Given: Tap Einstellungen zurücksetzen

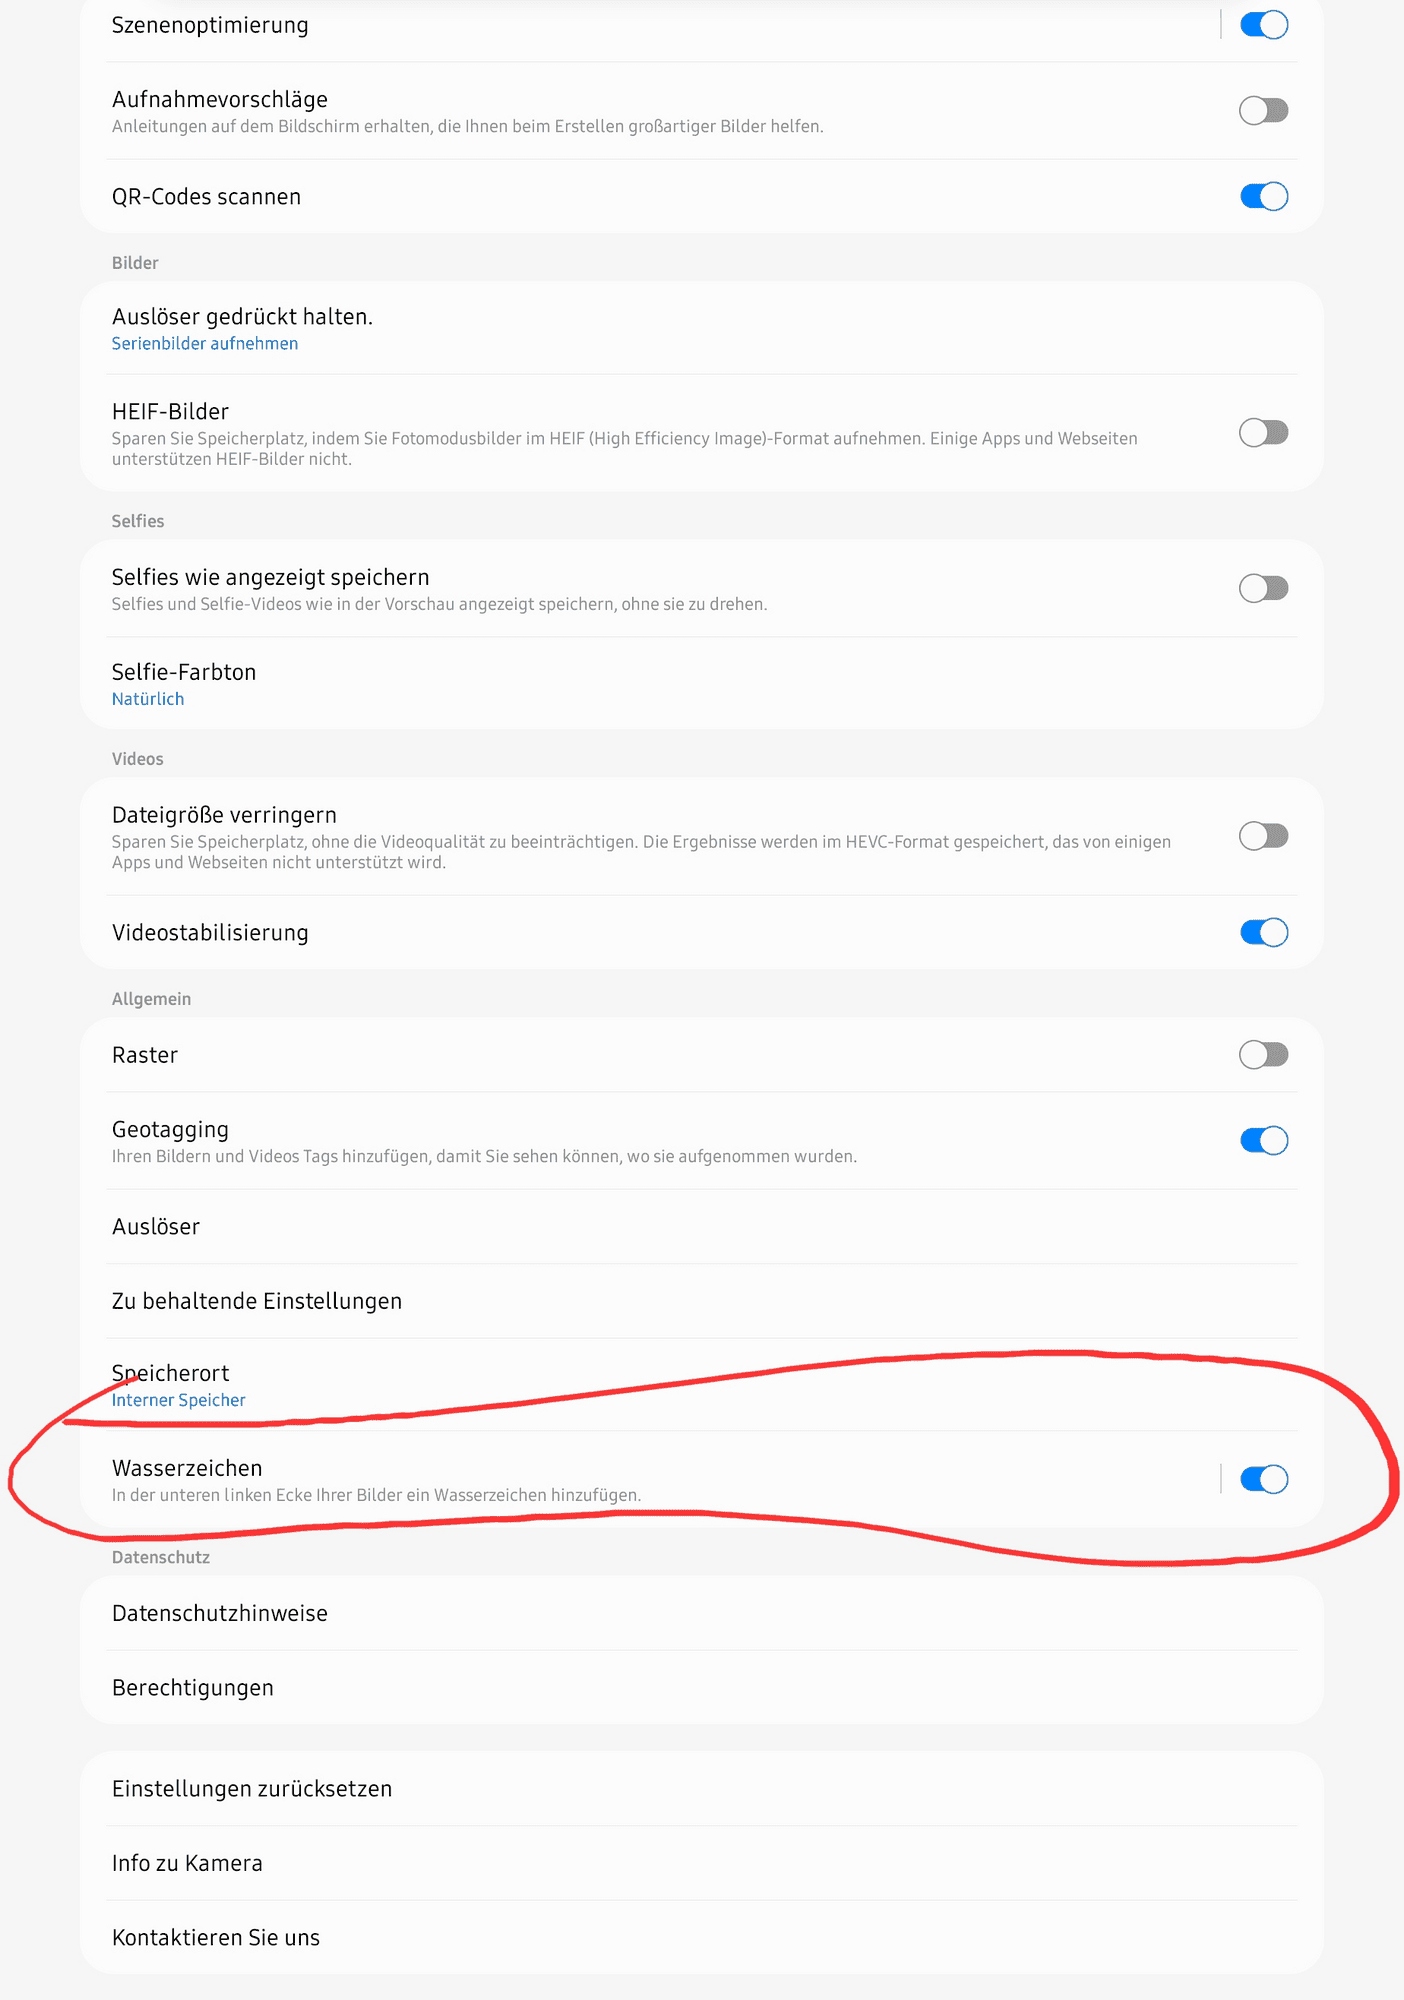Looking at the screenshot, I should (702, 1789).
